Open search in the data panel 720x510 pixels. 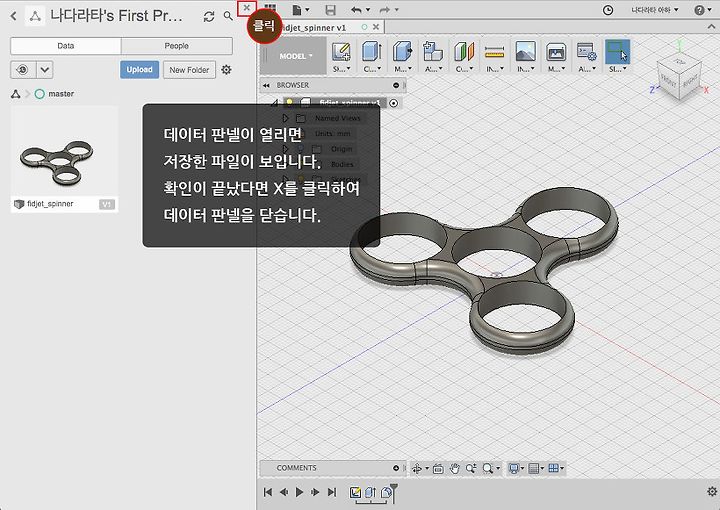[228, 16]
